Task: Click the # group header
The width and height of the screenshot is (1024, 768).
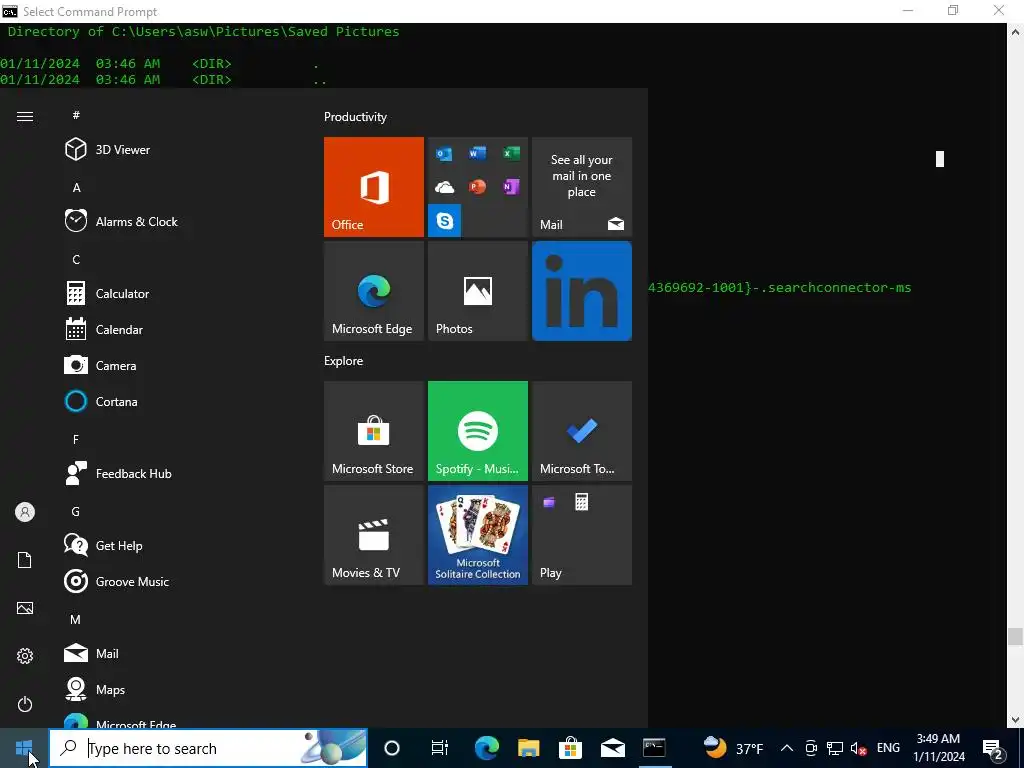Action: (76, 115)
